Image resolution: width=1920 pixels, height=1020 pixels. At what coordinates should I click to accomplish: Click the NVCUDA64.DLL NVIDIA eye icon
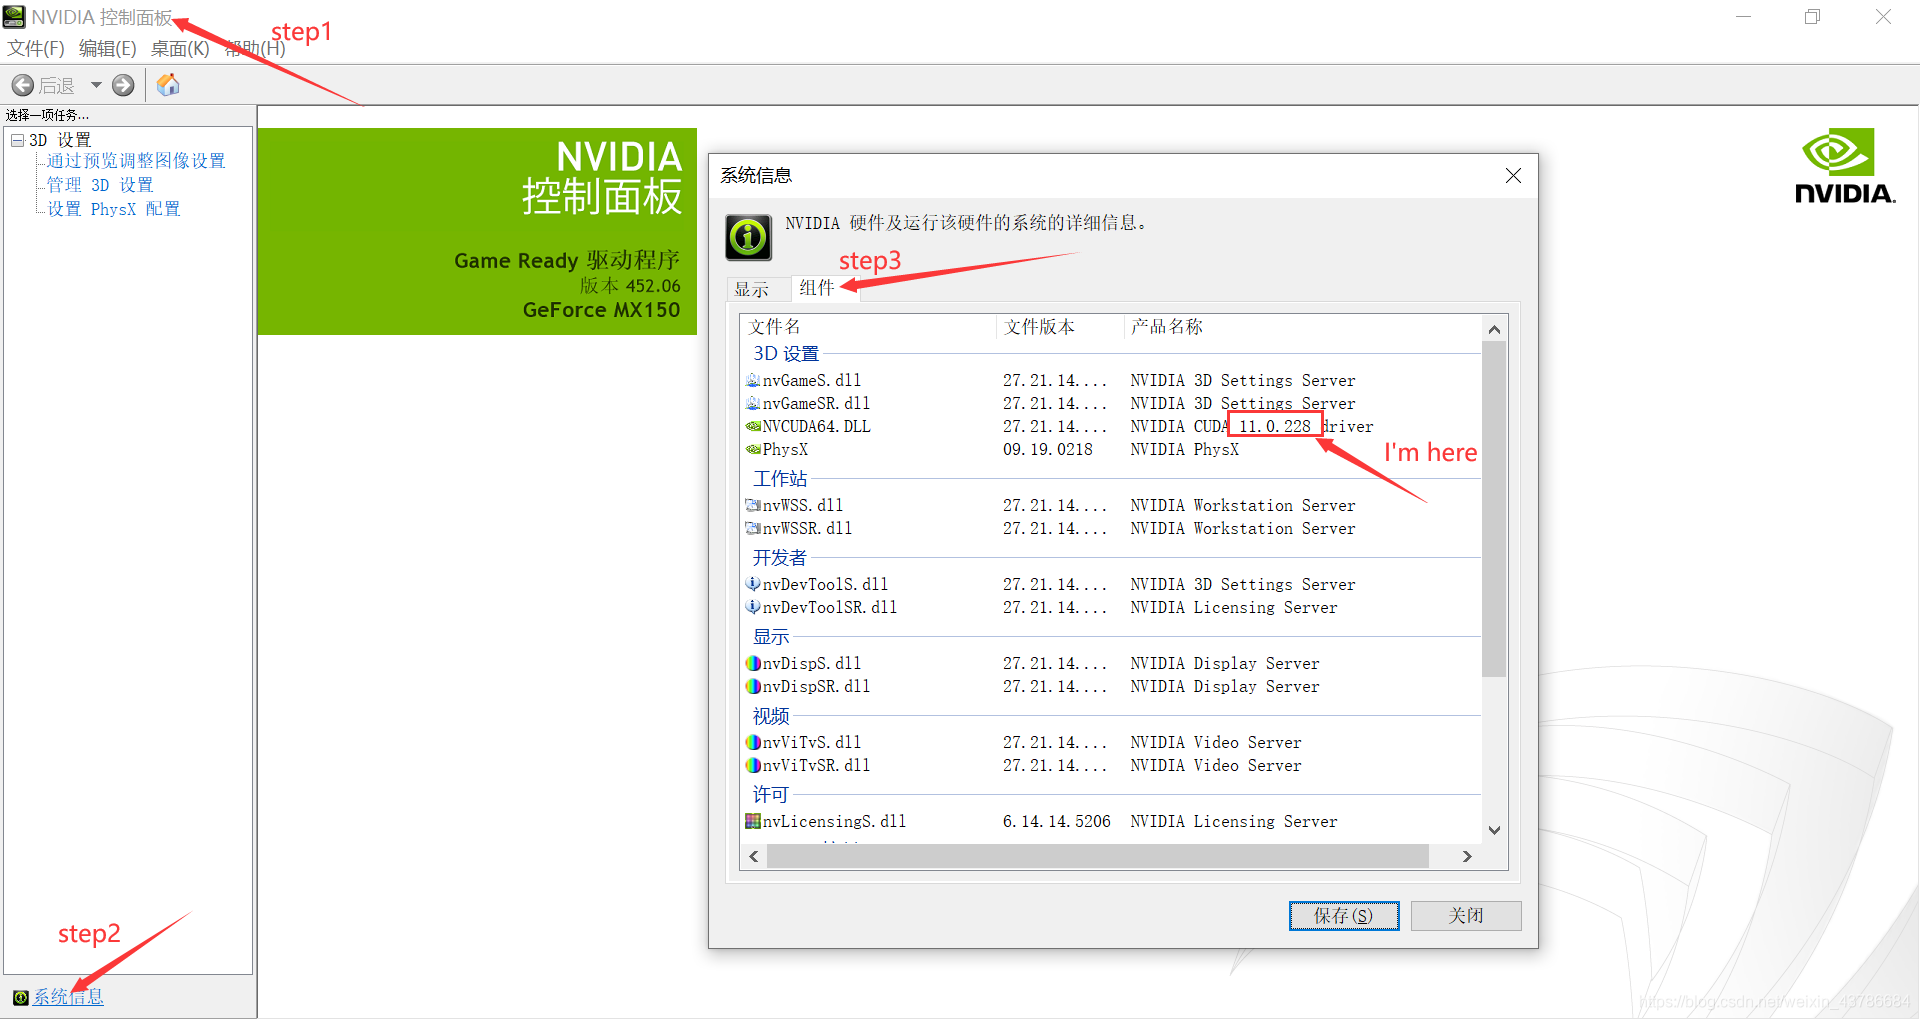[753, 426]
